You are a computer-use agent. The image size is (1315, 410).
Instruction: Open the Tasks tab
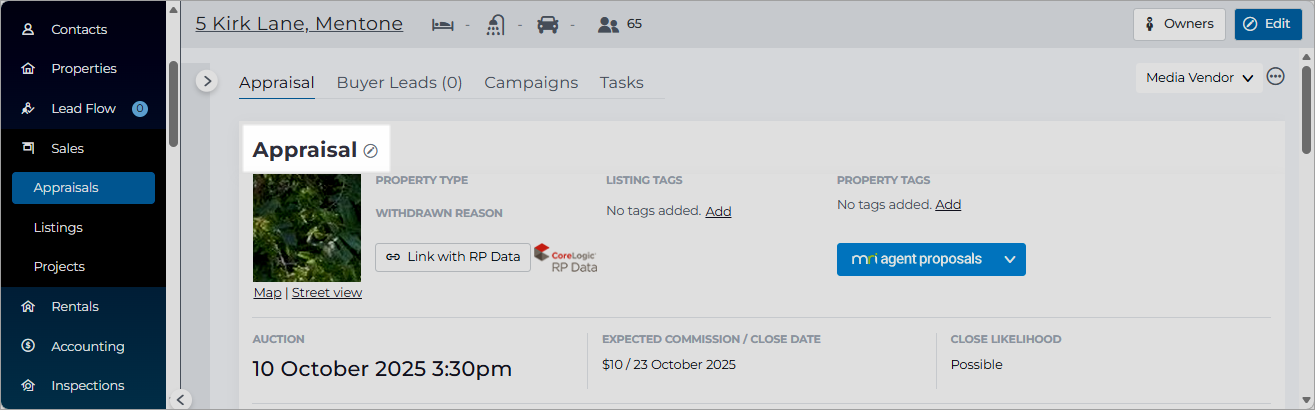[622, 83]
